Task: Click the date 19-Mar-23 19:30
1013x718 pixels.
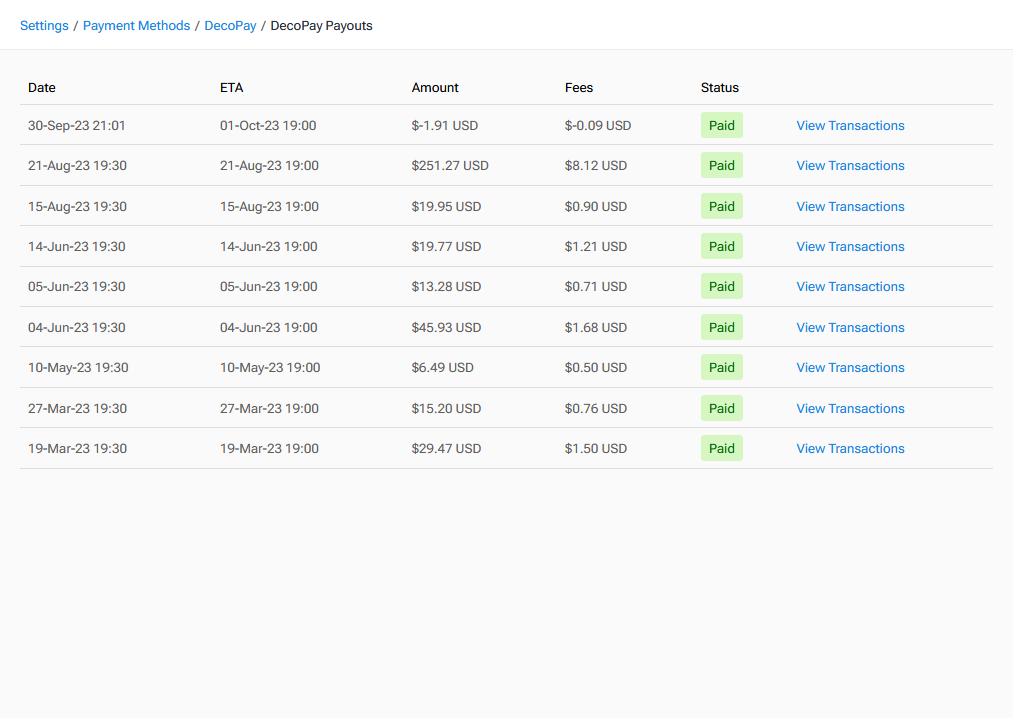Action: pyautogui.click(x=77, y=448)
